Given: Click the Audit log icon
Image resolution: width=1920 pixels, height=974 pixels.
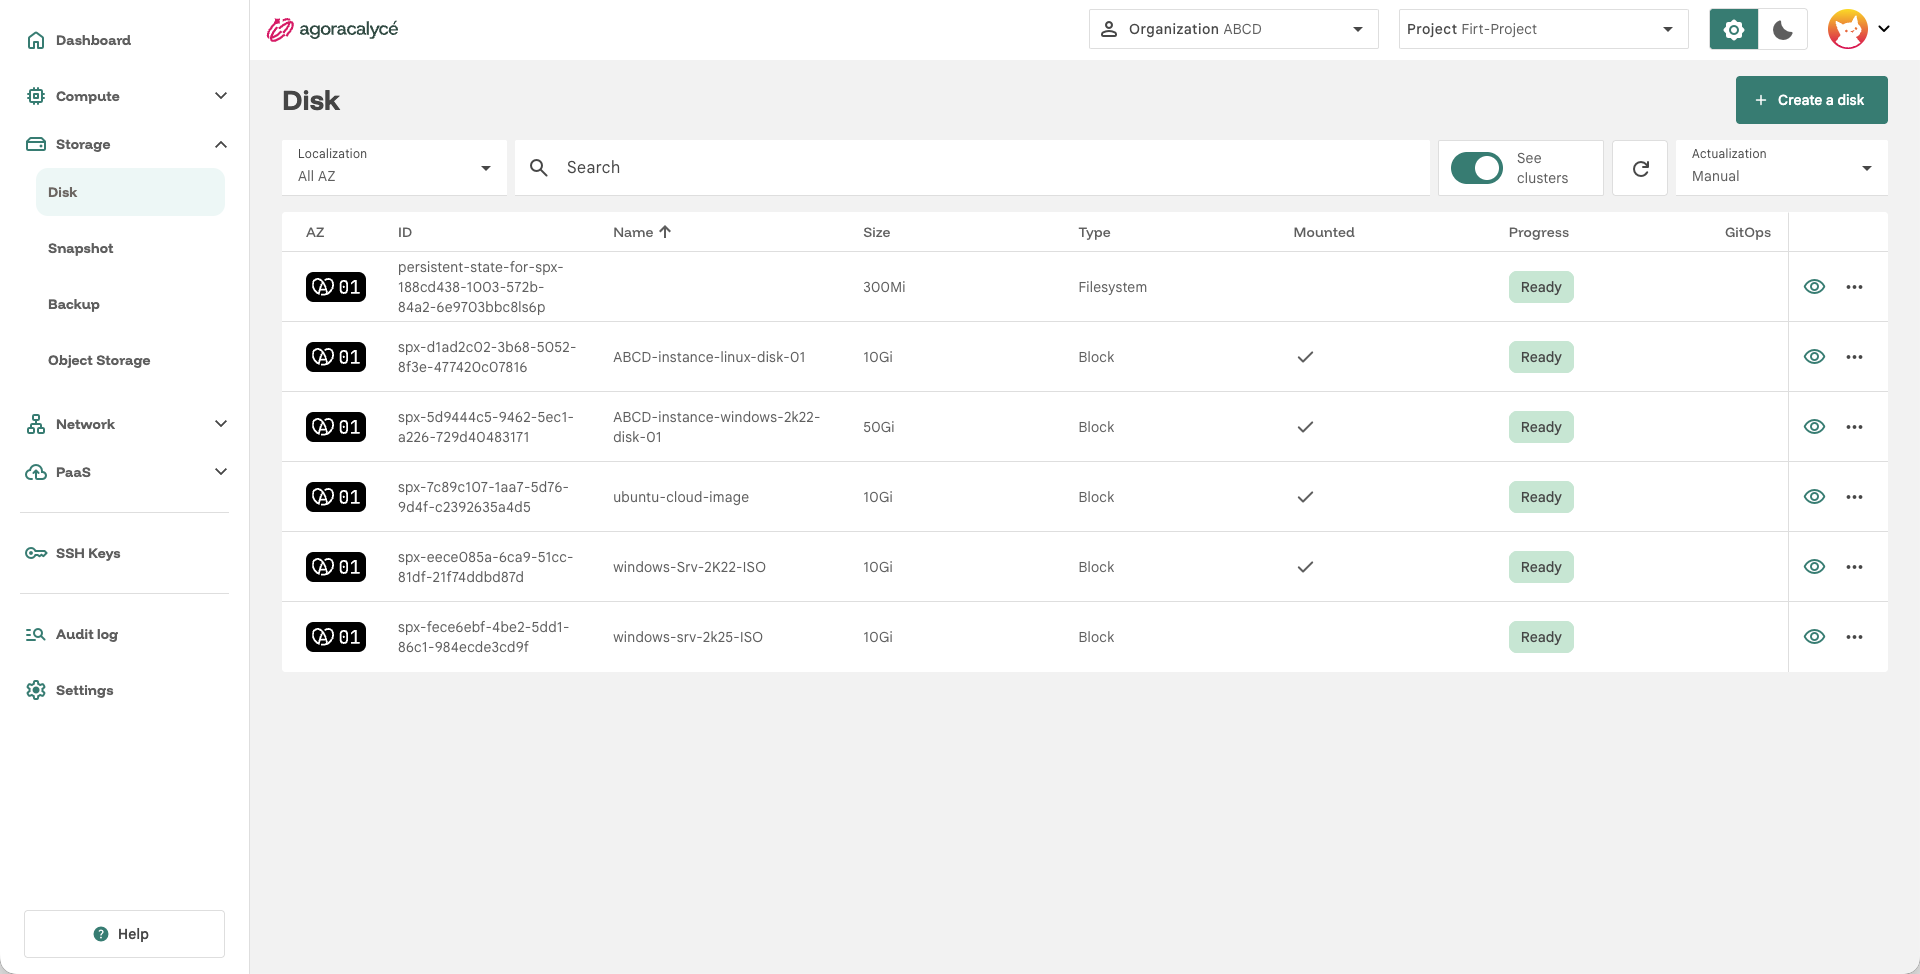Looking at the screenshot, I should [x=36, y=634].
